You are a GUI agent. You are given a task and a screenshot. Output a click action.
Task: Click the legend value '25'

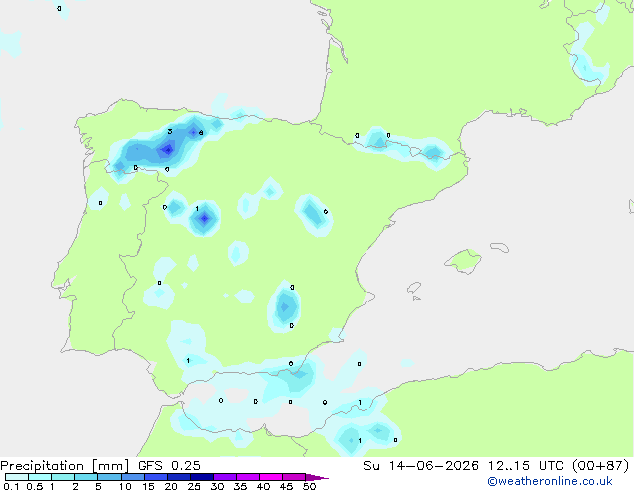pos(194,486)
